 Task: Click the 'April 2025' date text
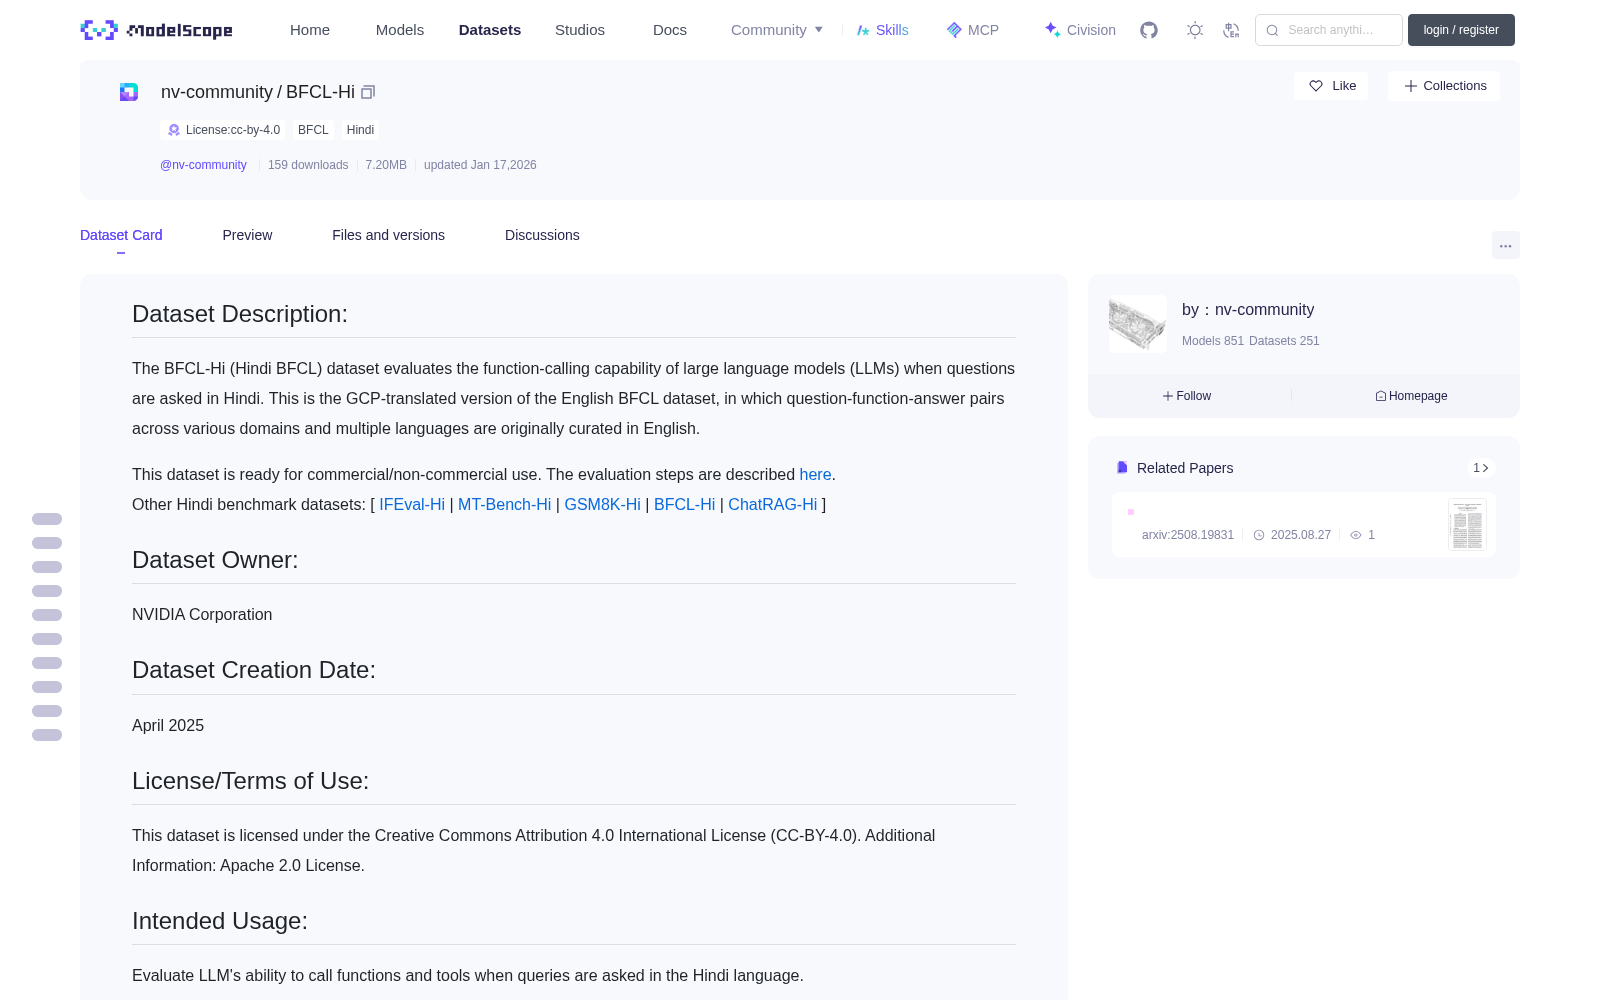click(x=168, y=726)
